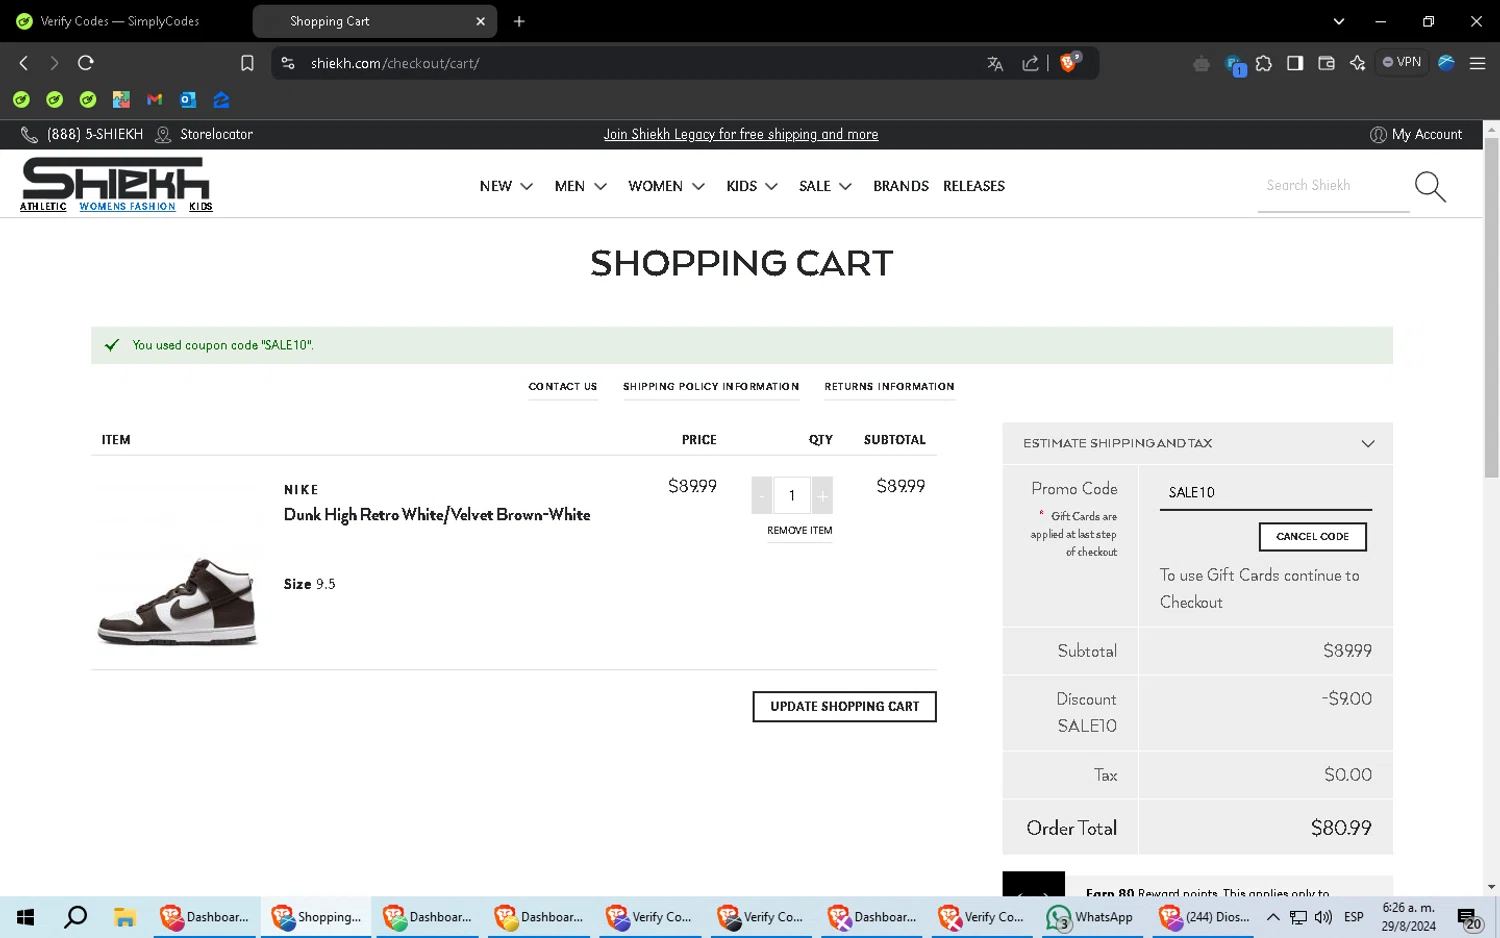Click Remove Item link
This screenshot has height=938, width=1500.
pos(799,530)
